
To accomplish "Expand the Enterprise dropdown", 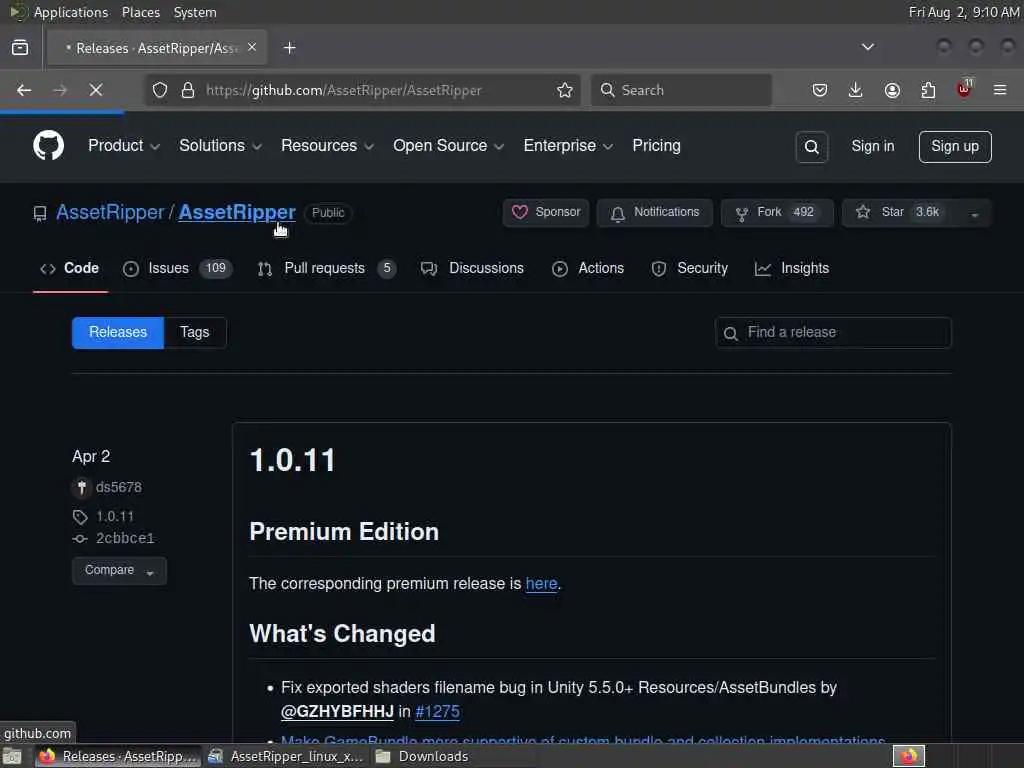I will 568,146.
